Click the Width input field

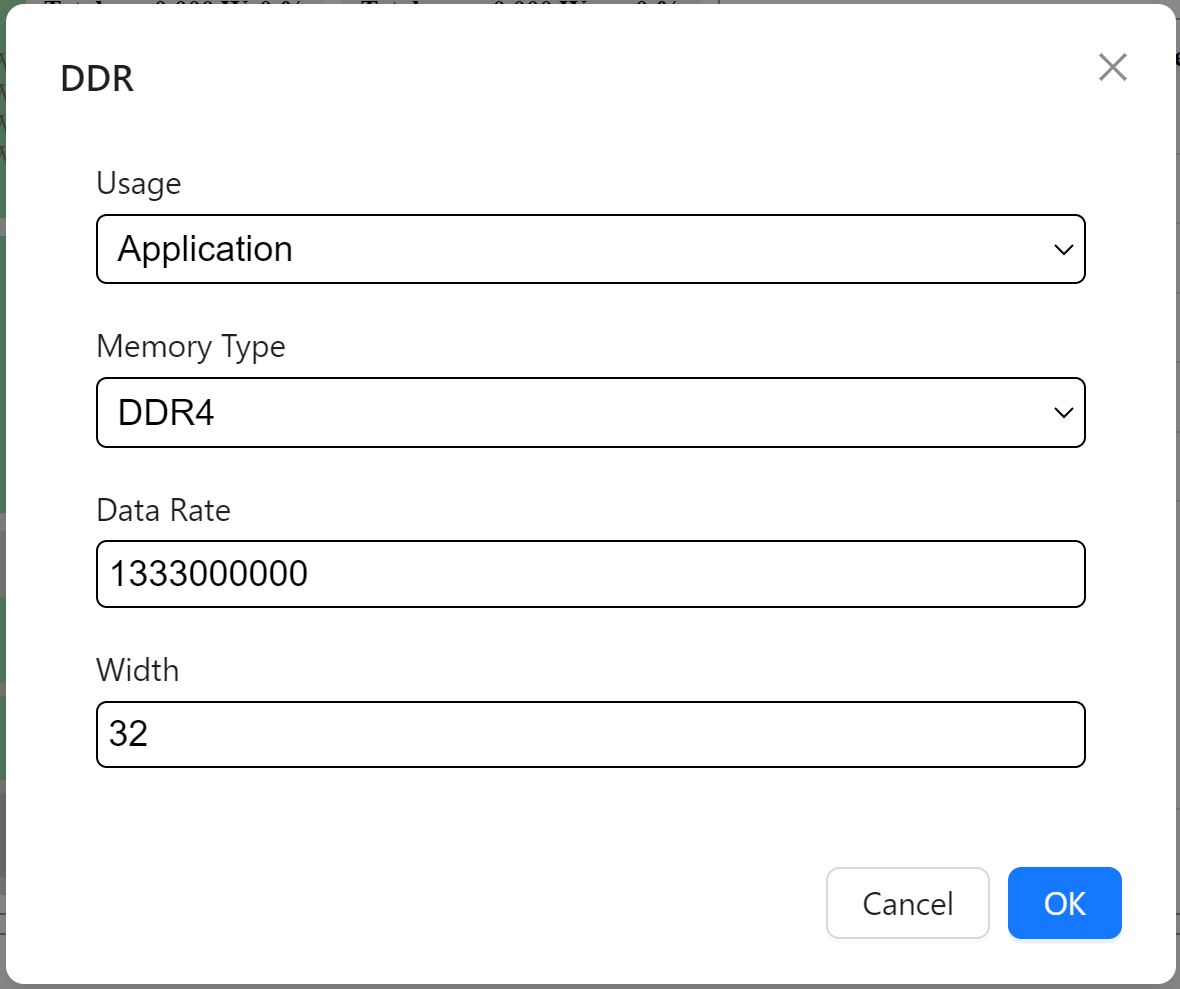(591, 735)
